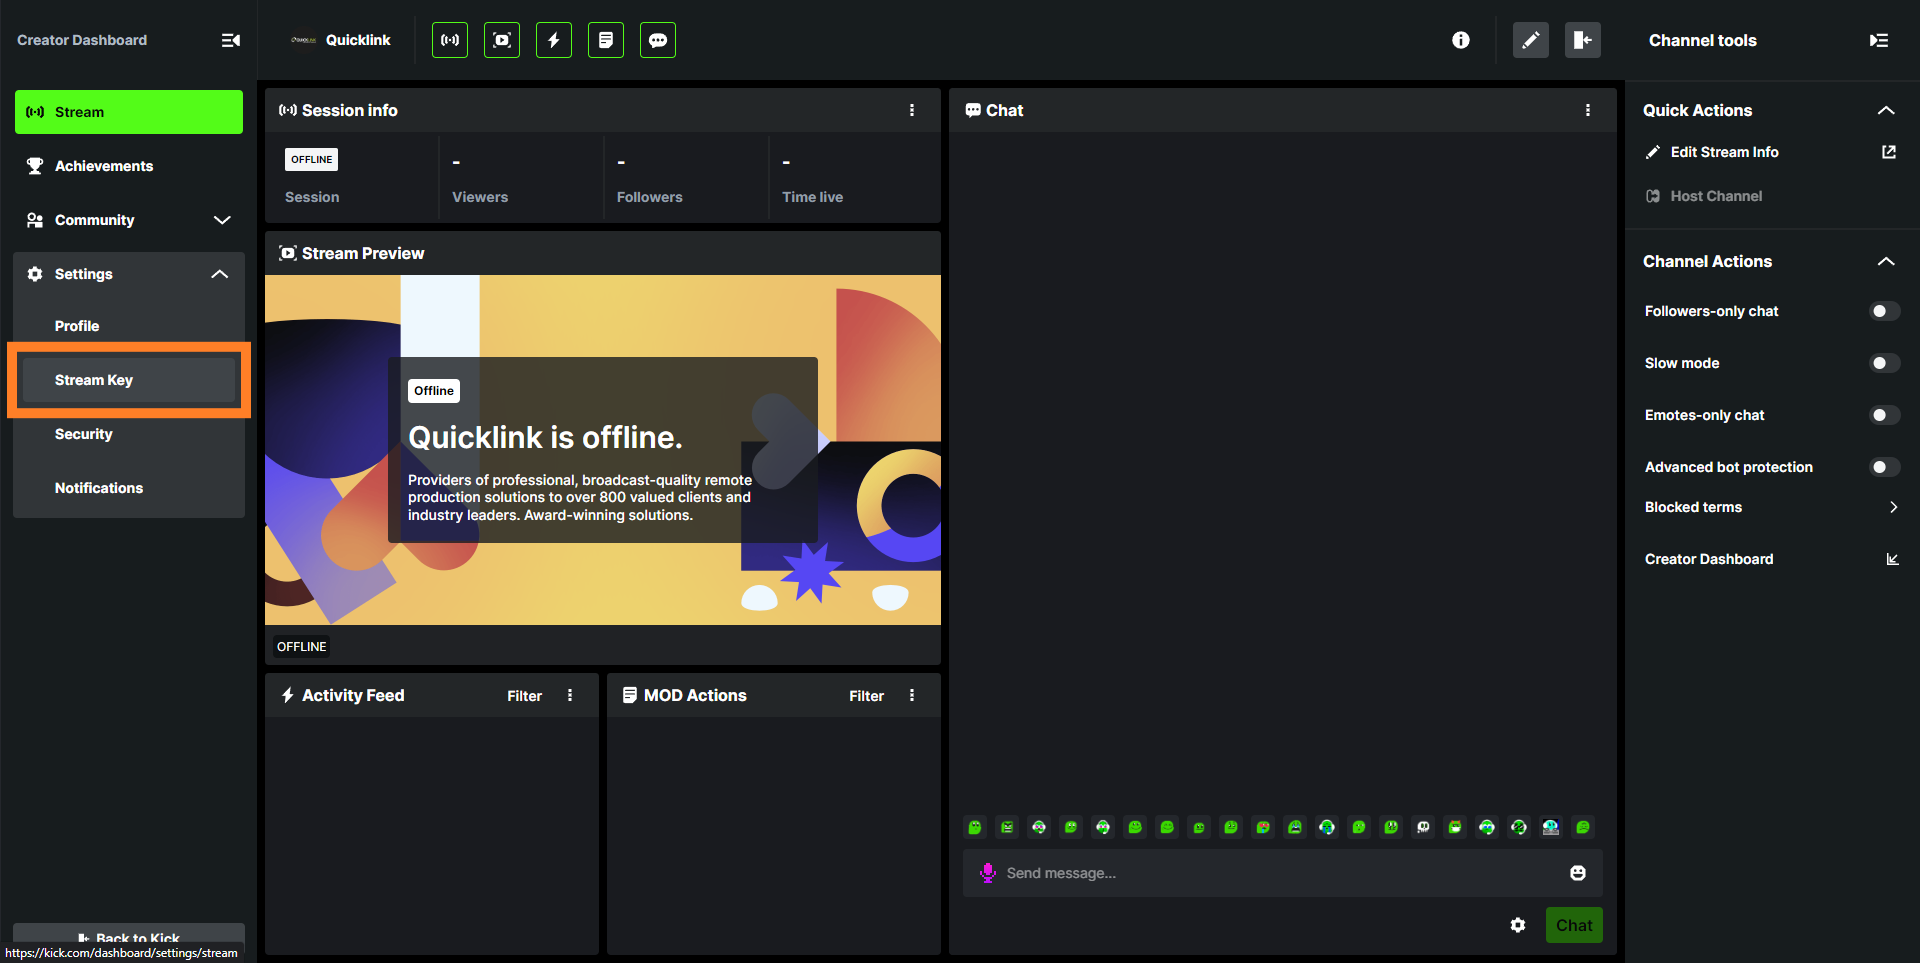Enable Followers-only chat toggle

tap(1884, 311)
